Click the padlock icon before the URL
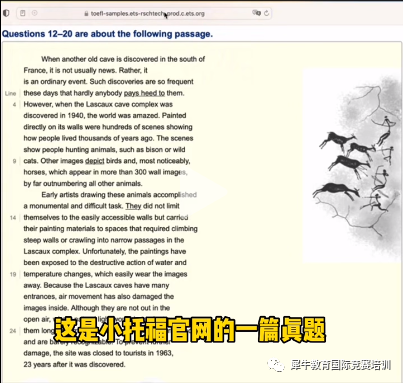Viewport: 403px width, 383px height. pos(86,14)
